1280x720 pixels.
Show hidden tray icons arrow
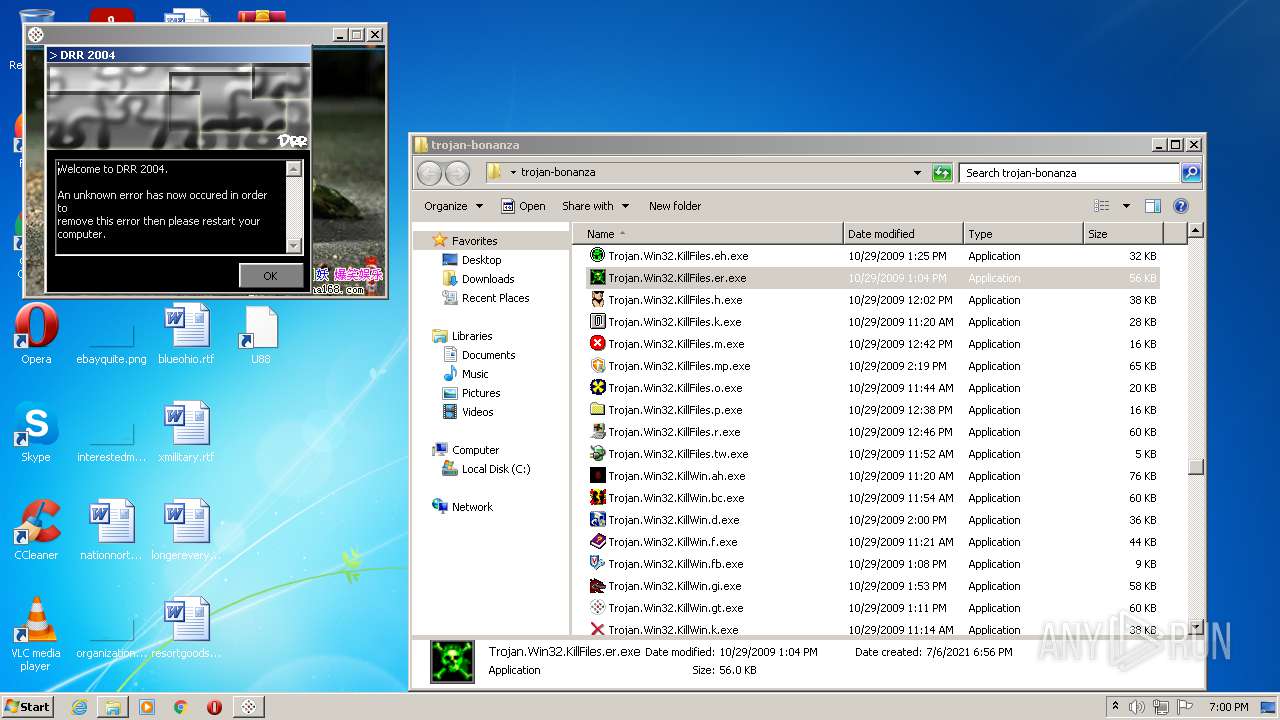pos(1115,707)
